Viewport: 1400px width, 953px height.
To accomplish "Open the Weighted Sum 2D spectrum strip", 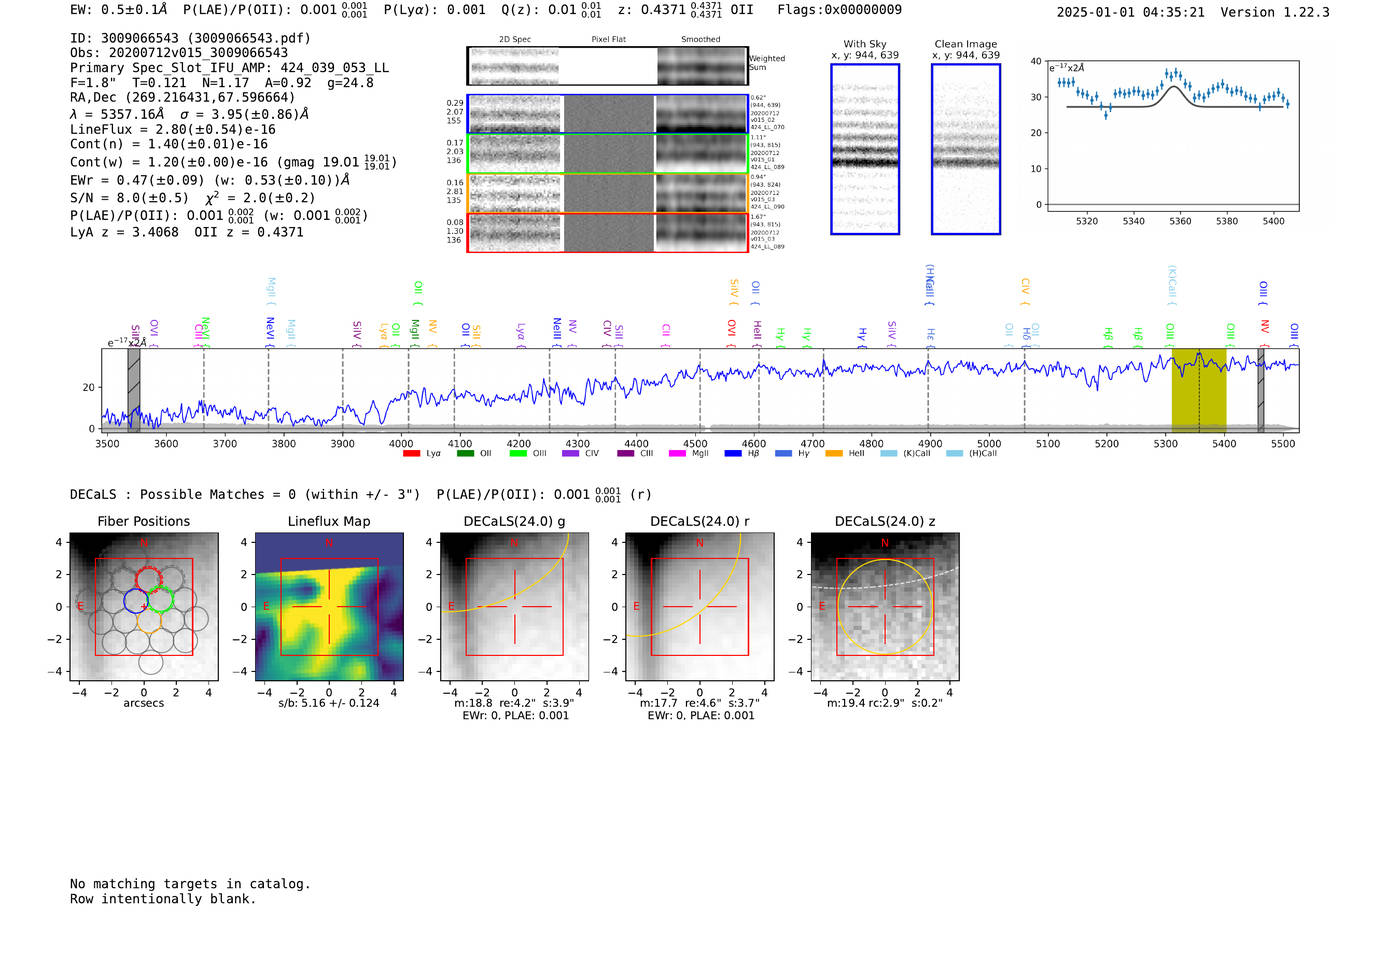I will [607, 66].
